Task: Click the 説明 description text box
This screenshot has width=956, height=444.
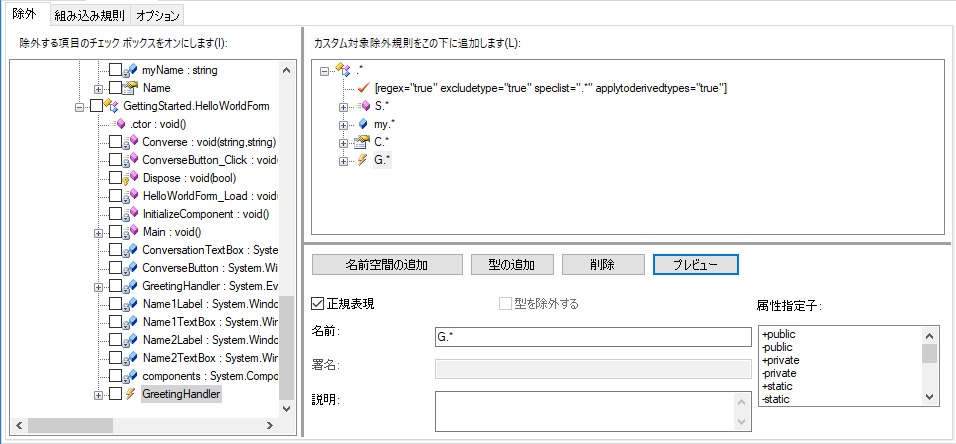Action: click(585, 412)
